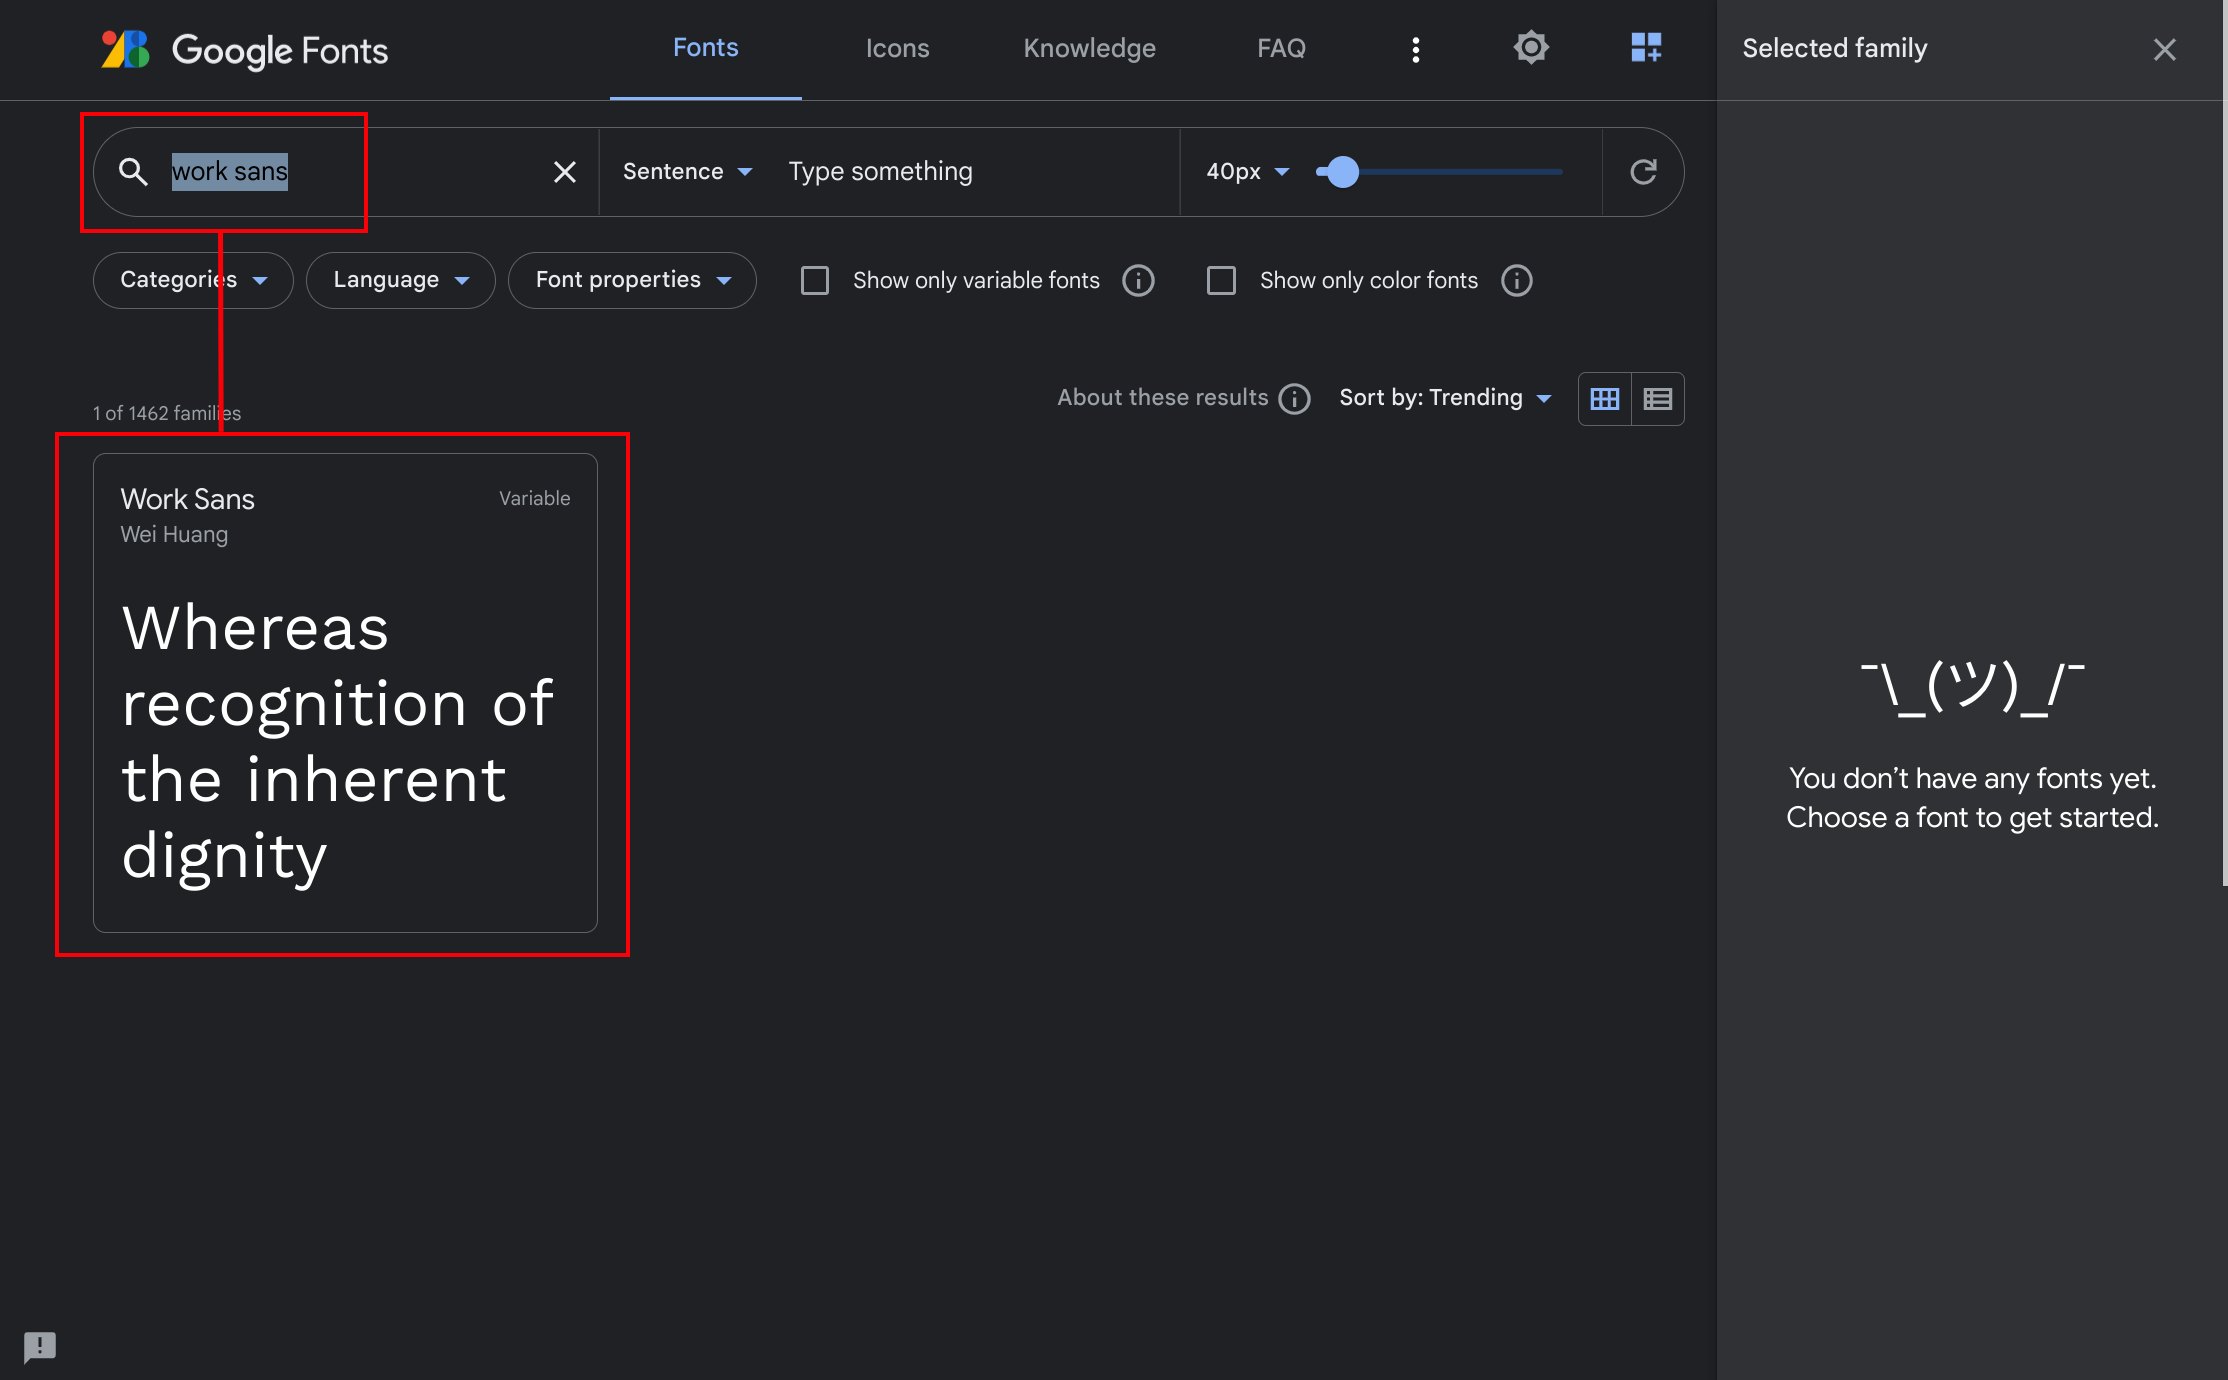Click the Google Fonts logo
This screenshot has width=2228, height=1380.
pyautogui.click(x=245, y=49)
